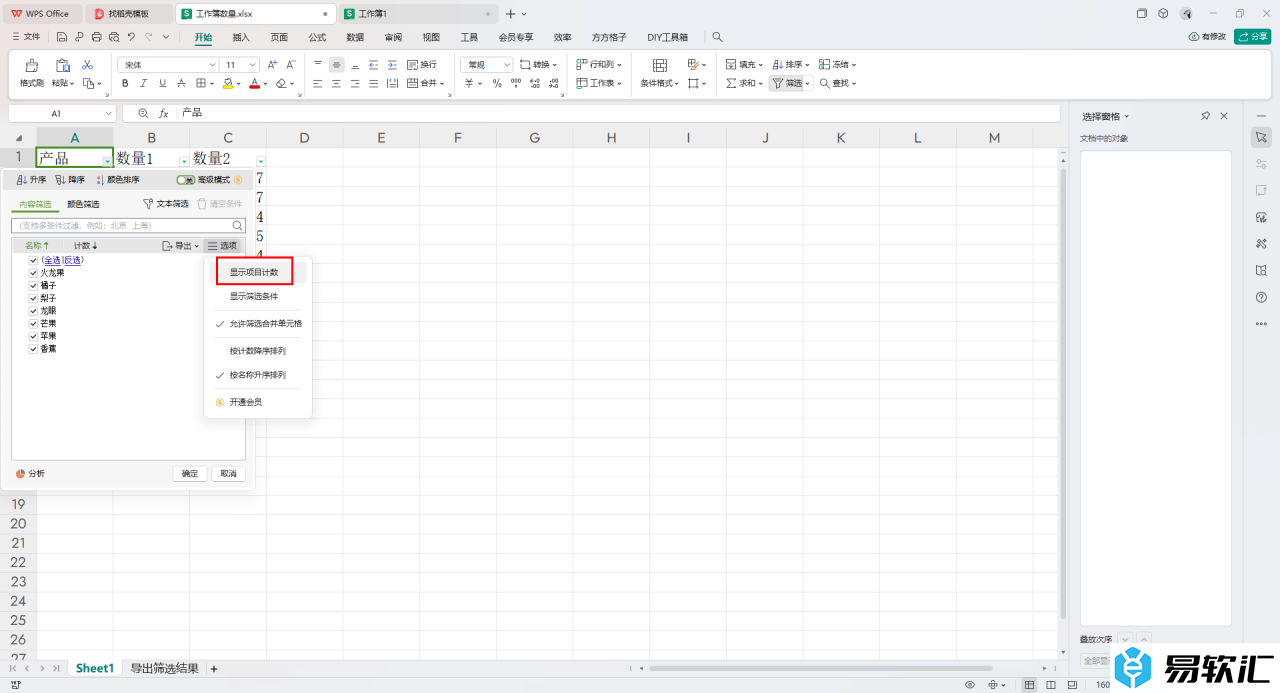Click the center align icon

[336, 84]
